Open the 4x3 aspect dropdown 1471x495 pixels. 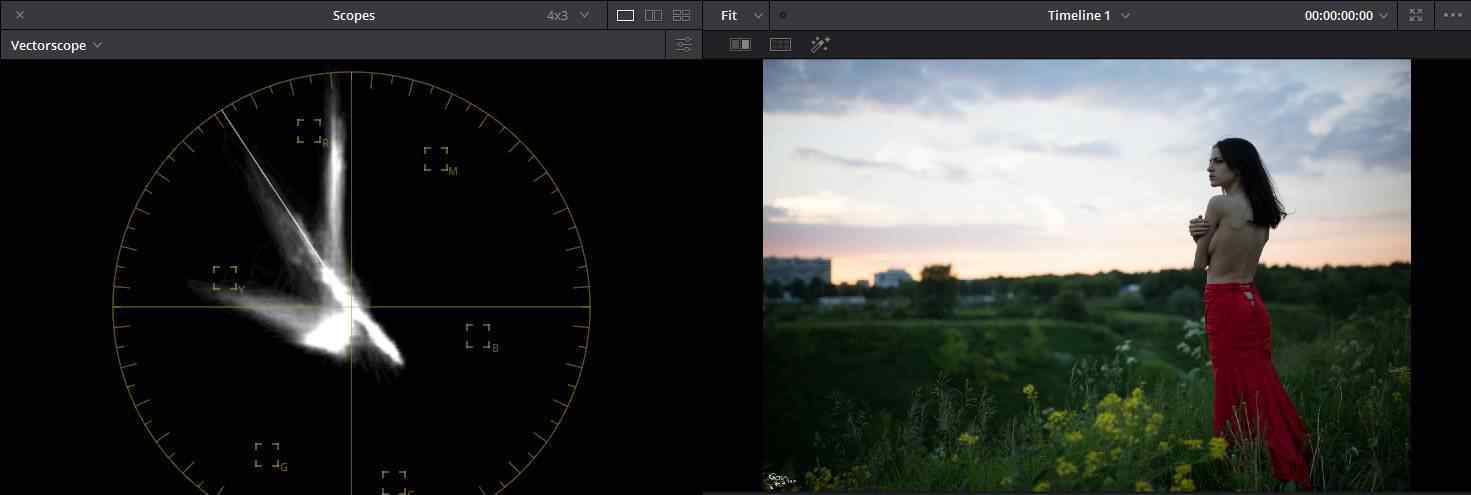[568, 15]
